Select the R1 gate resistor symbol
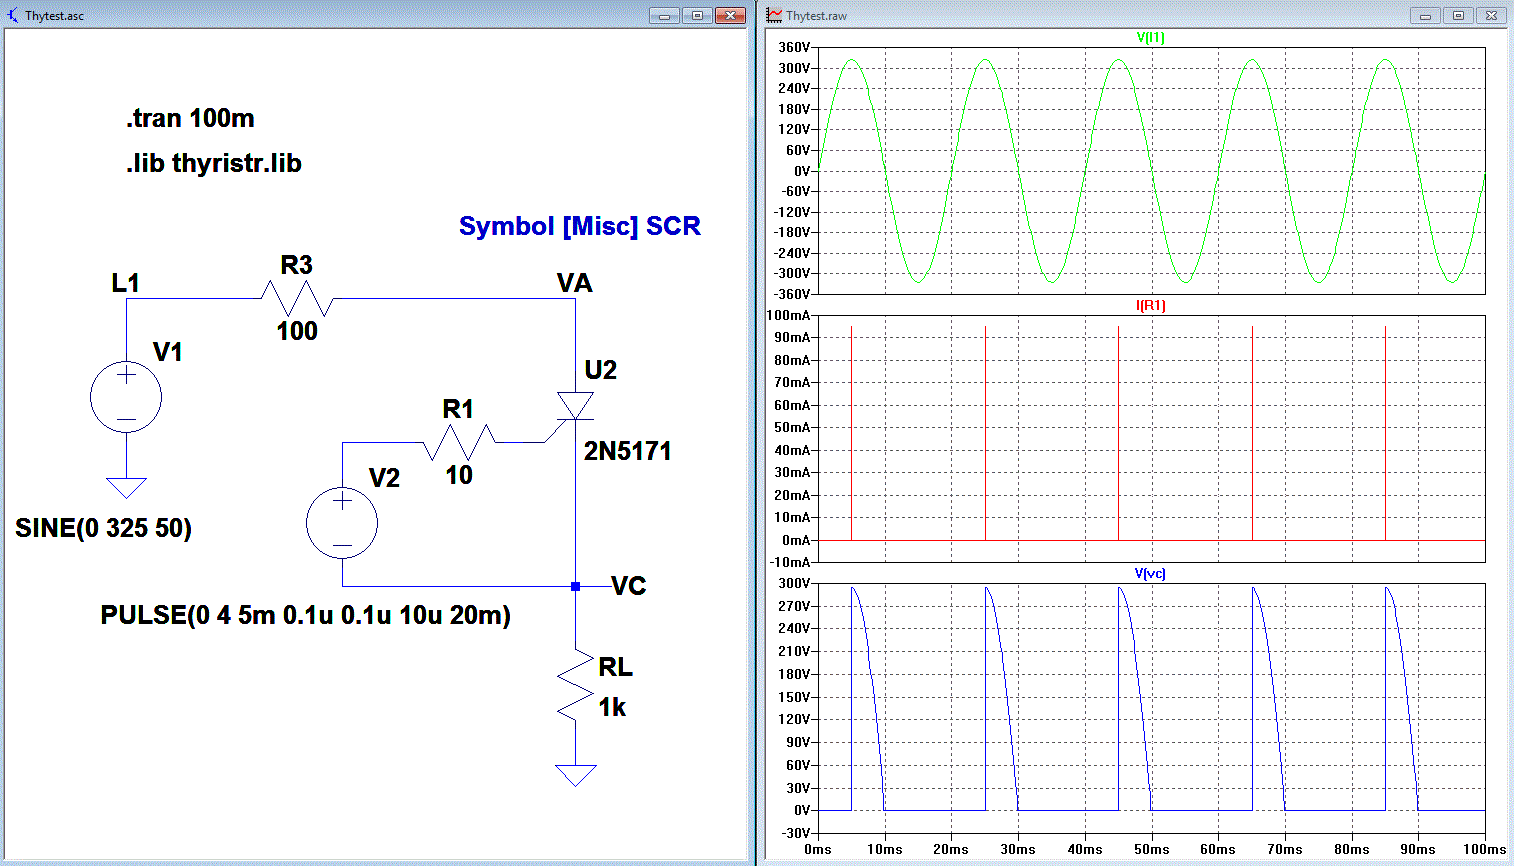This screenshot has height=866, width=1514. click(459, 442)
